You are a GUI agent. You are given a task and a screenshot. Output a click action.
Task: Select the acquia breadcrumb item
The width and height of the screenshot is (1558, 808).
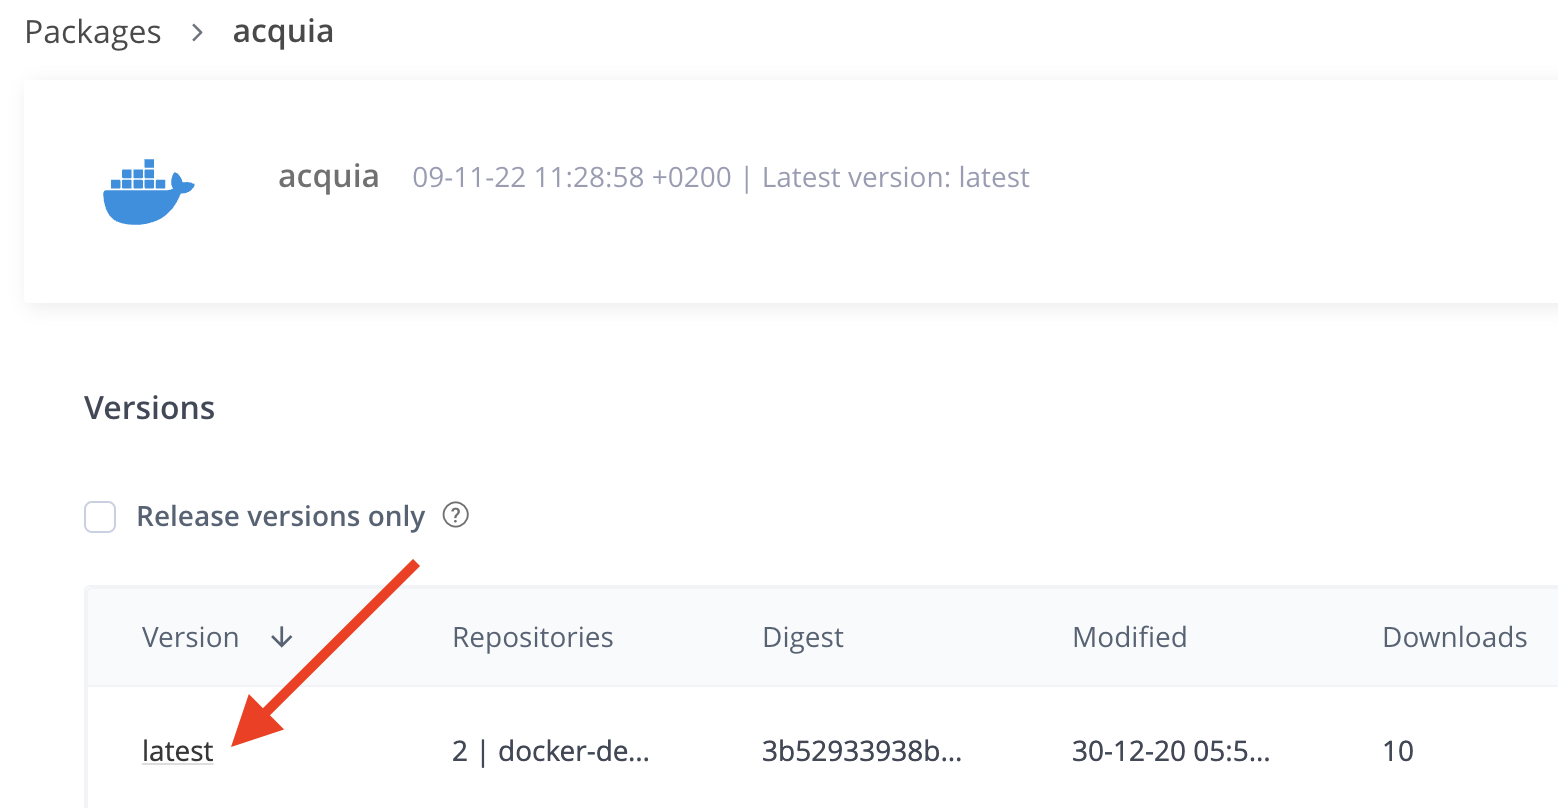[283, 32]
